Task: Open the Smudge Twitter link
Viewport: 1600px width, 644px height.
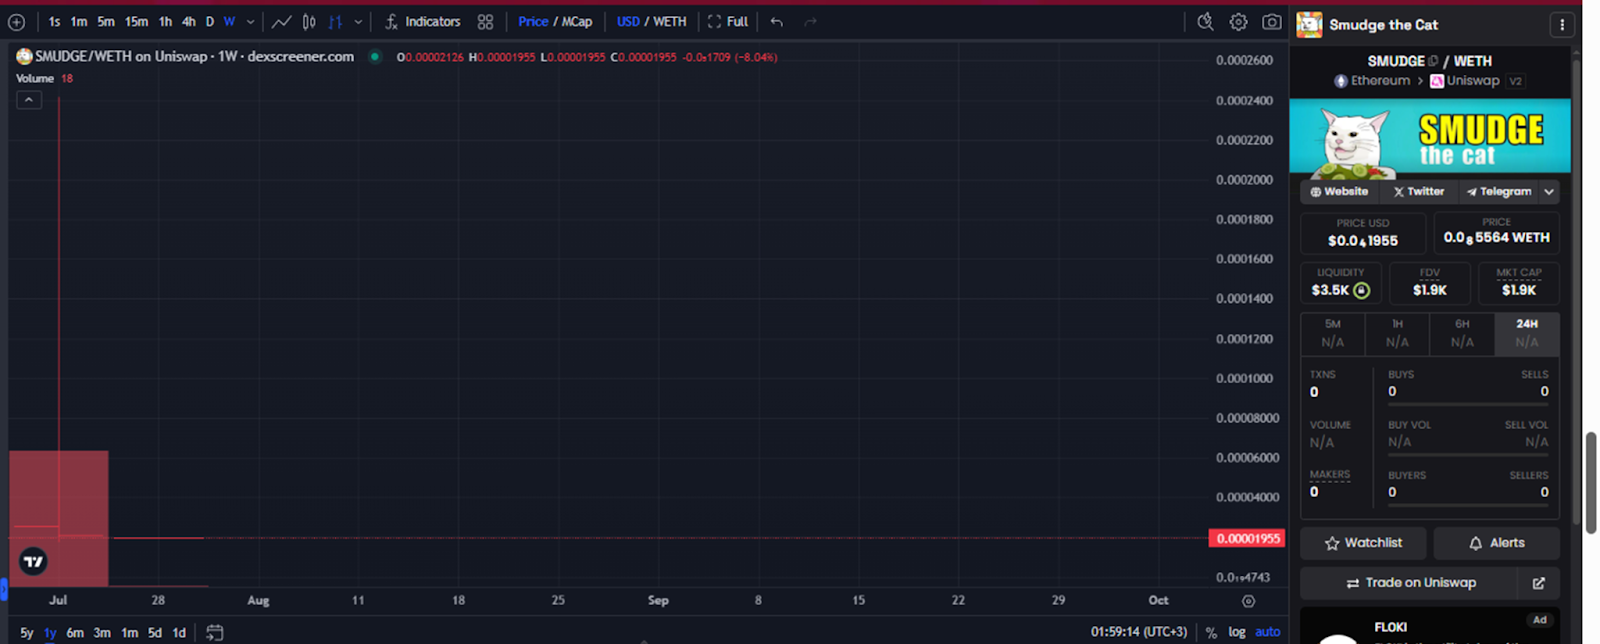Action: (x=1418, y=192)
